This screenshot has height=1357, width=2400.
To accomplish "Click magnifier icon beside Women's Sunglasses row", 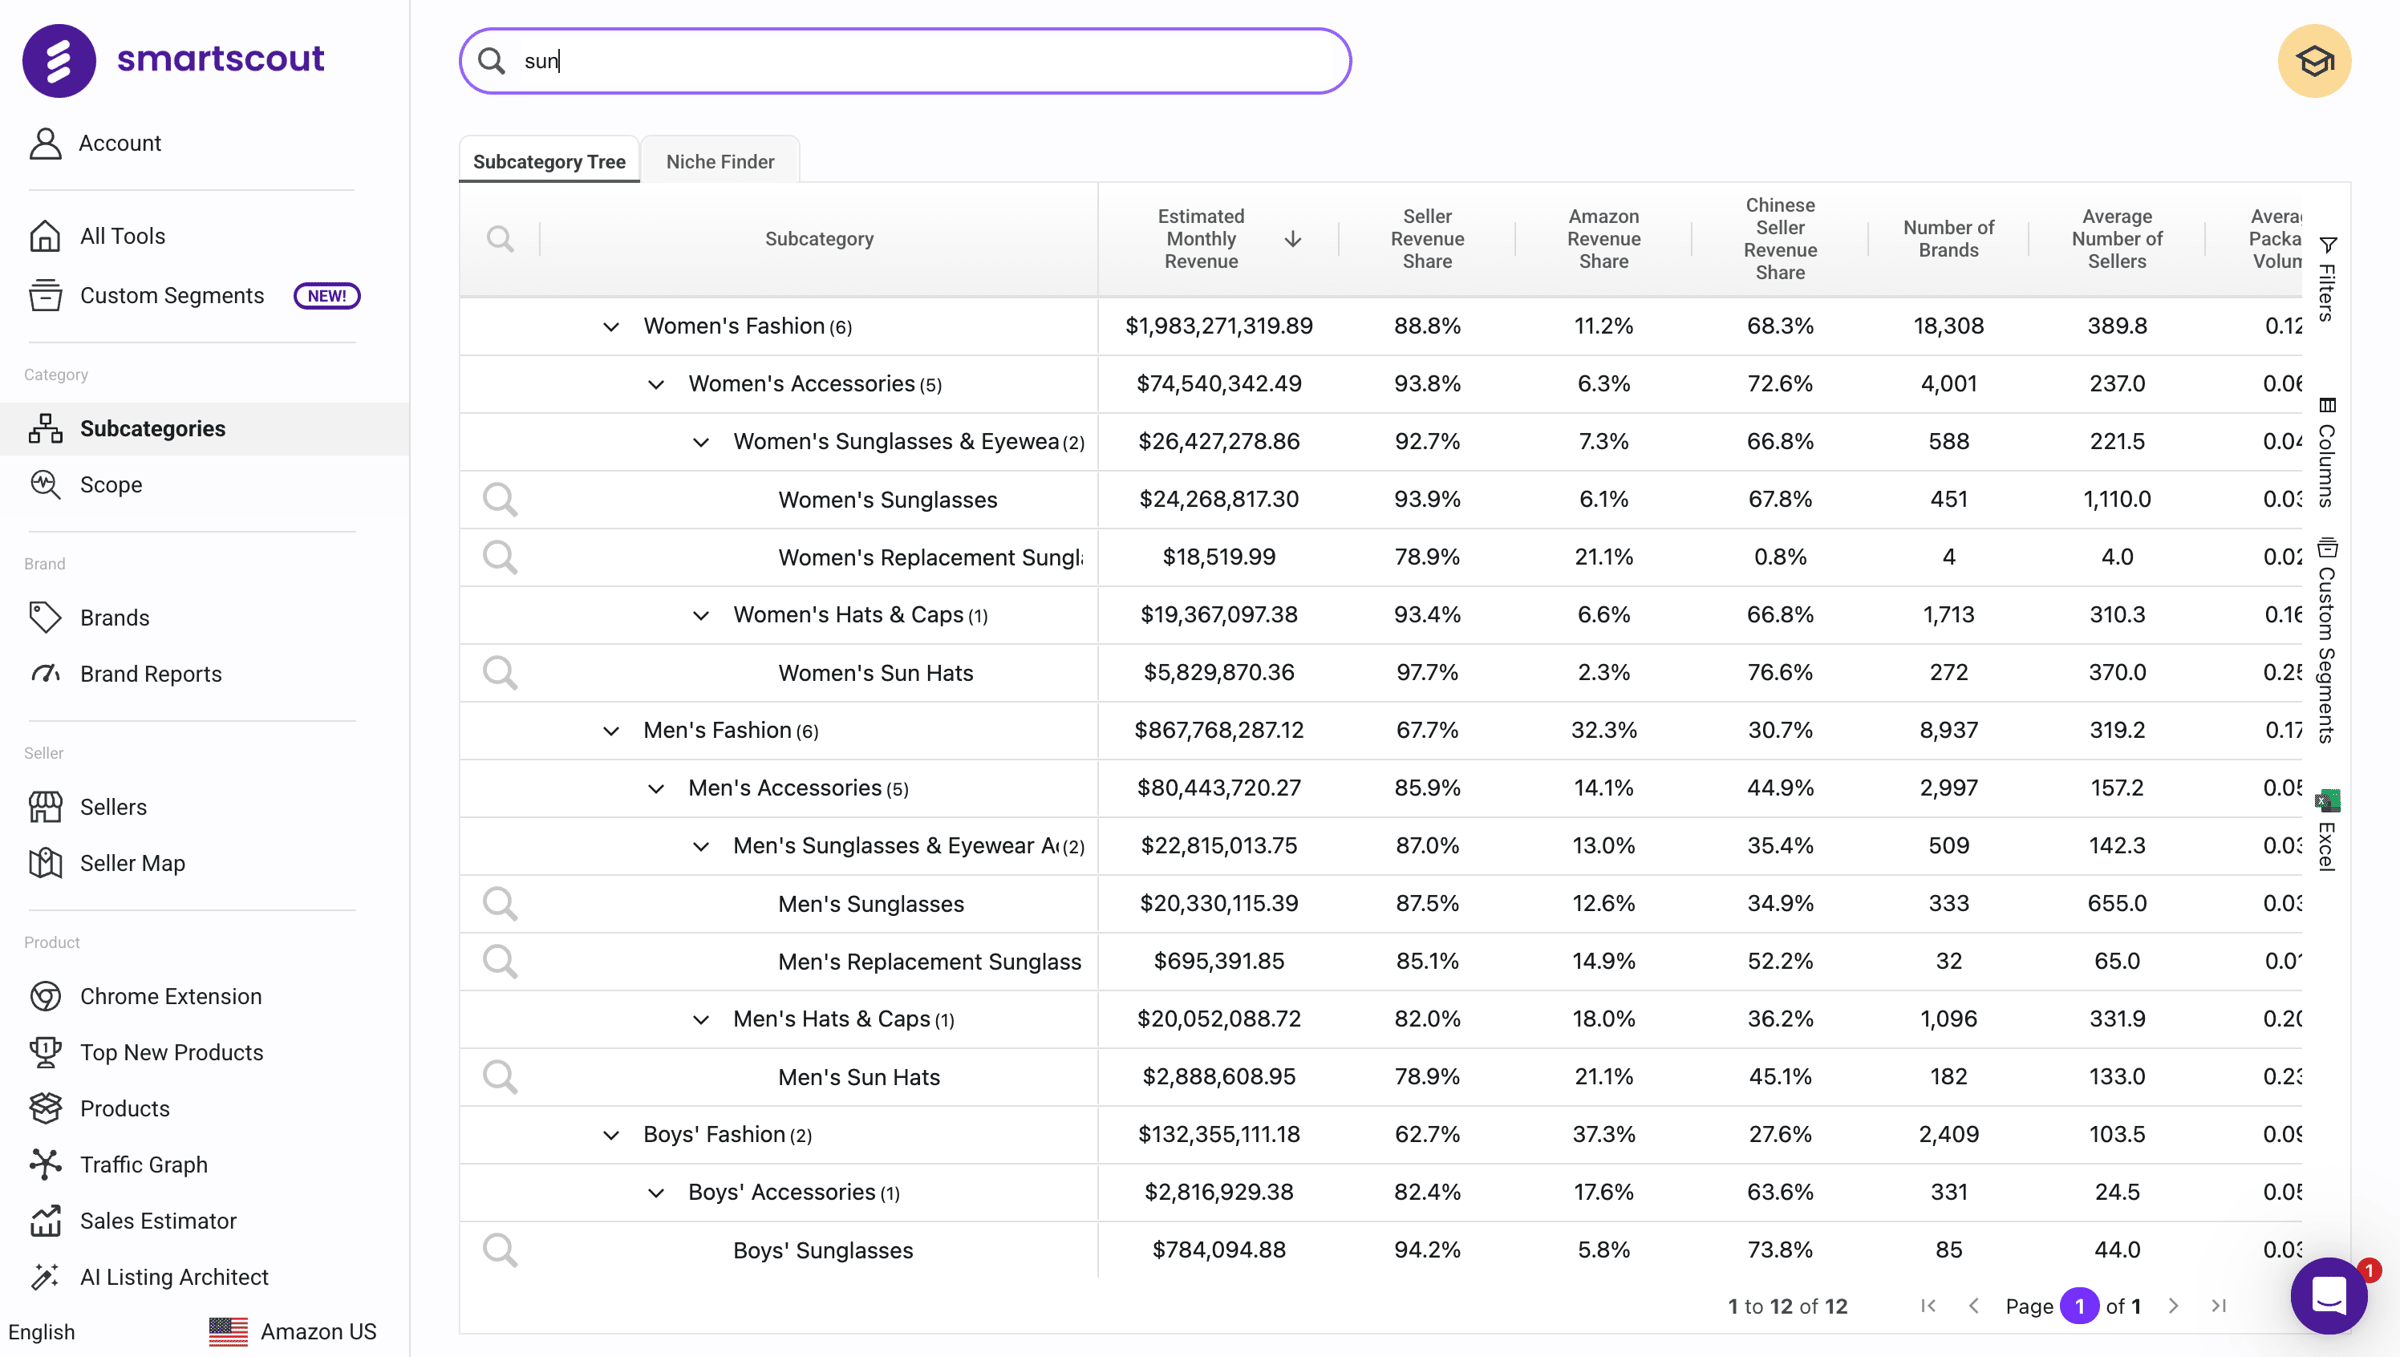I will pyautogui.click(x=500, y=499).
